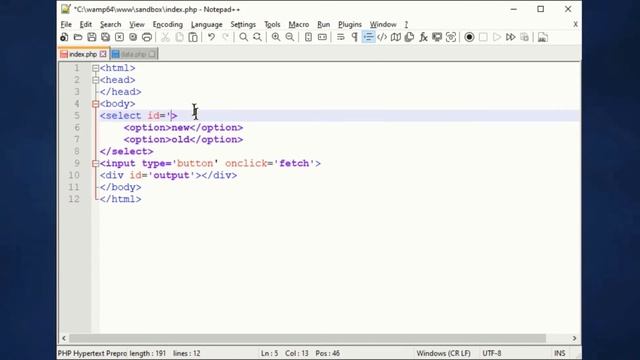Click the Close All toolbar icon

[133, 37]
